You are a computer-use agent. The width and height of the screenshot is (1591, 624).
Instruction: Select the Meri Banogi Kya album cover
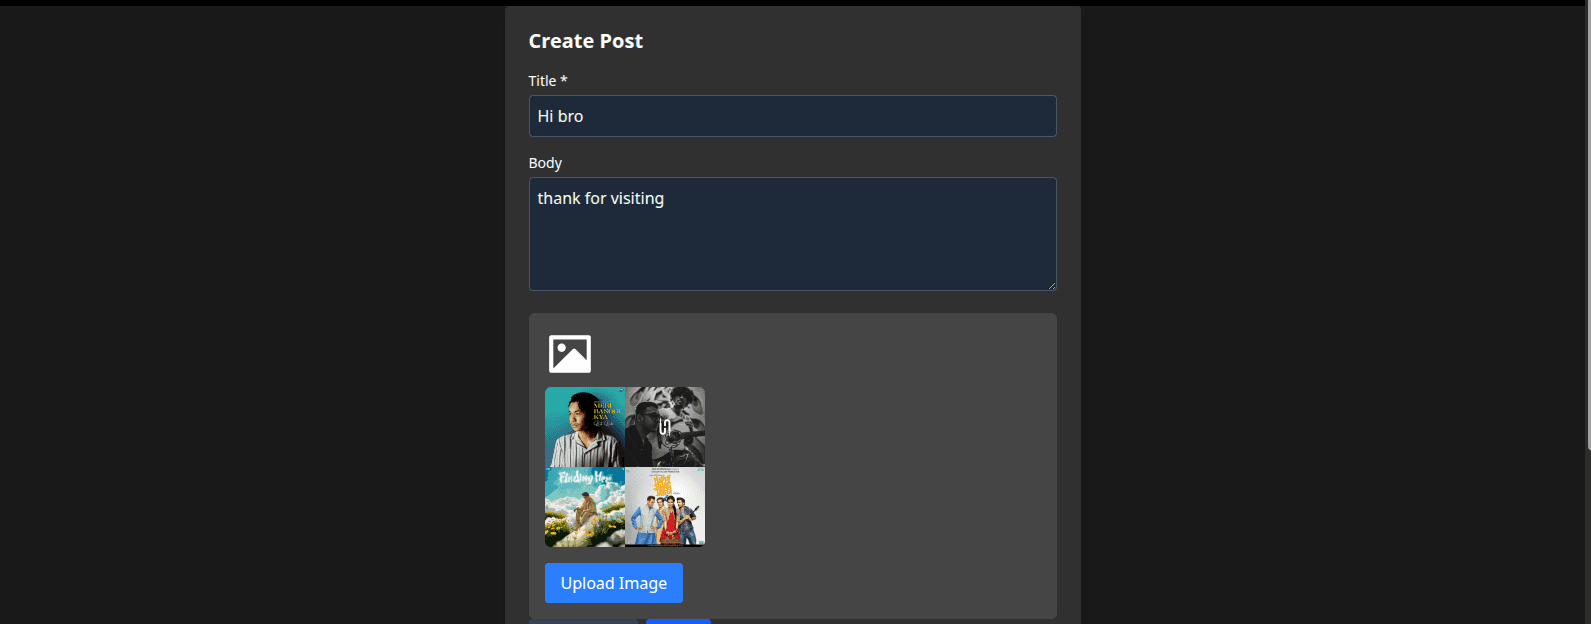coord(585,427)
